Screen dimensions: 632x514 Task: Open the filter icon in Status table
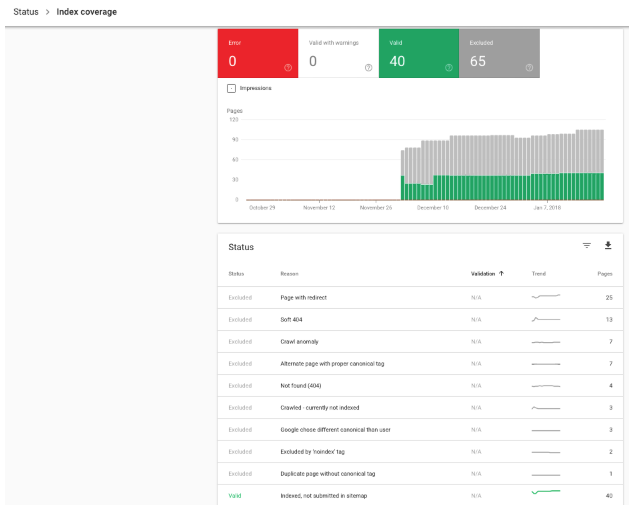[587, 246]
